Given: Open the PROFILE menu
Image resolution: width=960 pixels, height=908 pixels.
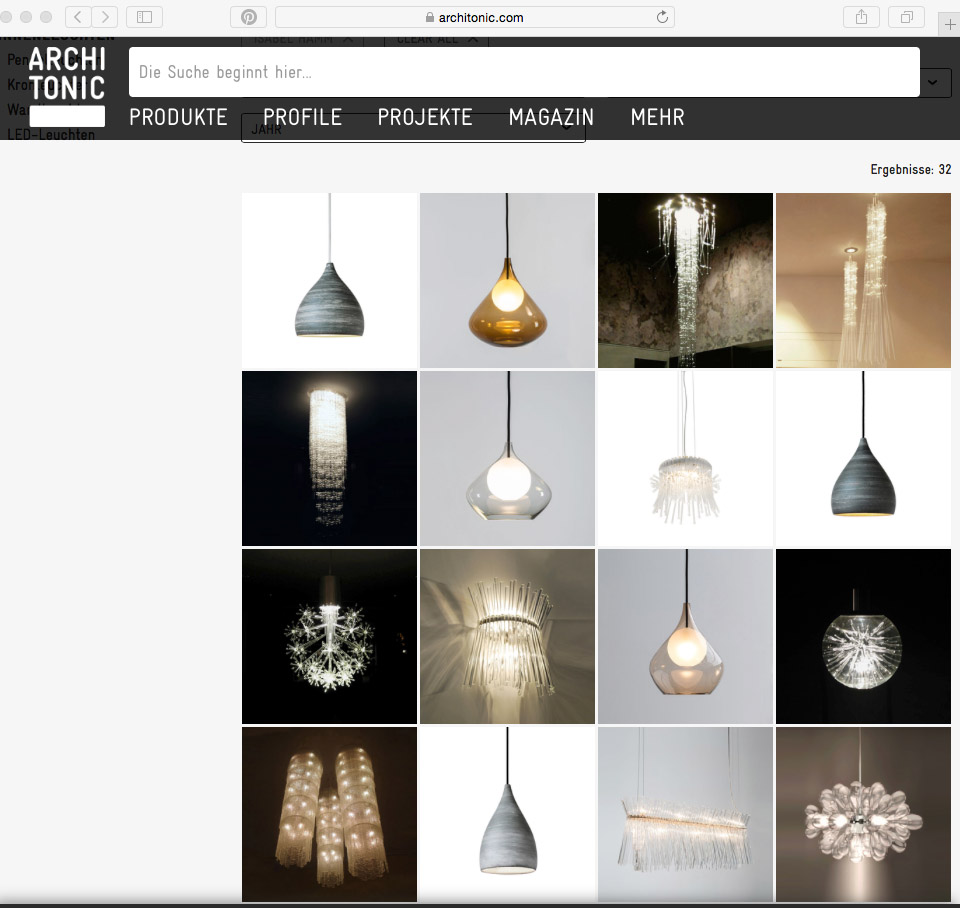Looking at the screenshot, I should click(x=302, y=117).
